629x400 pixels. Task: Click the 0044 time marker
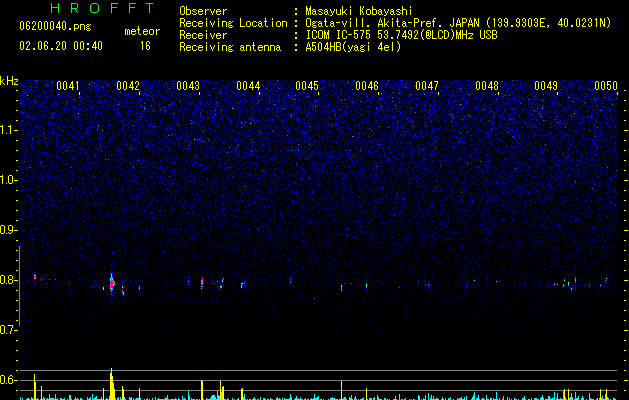[248, 86]
